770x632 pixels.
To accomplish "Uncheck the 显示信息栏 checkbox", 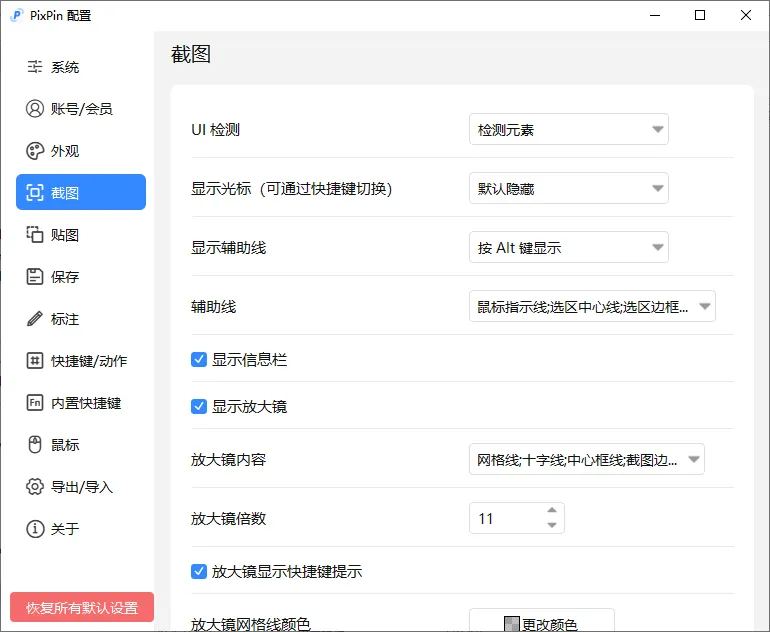I will 199,359.
